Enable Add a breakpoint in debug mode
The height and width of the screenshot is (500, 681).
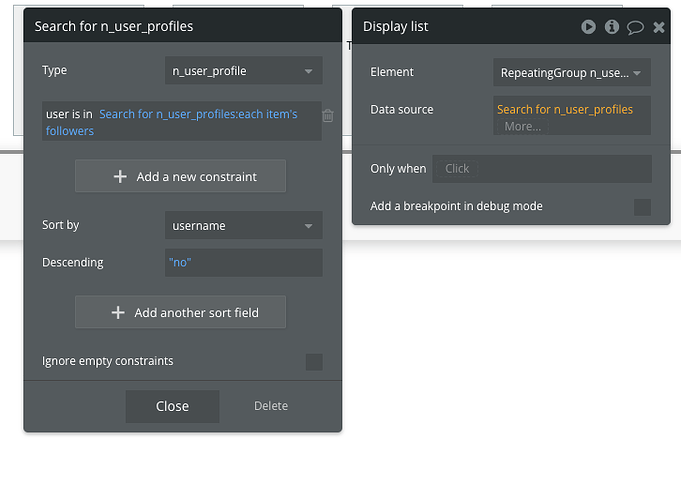[643, 207]
